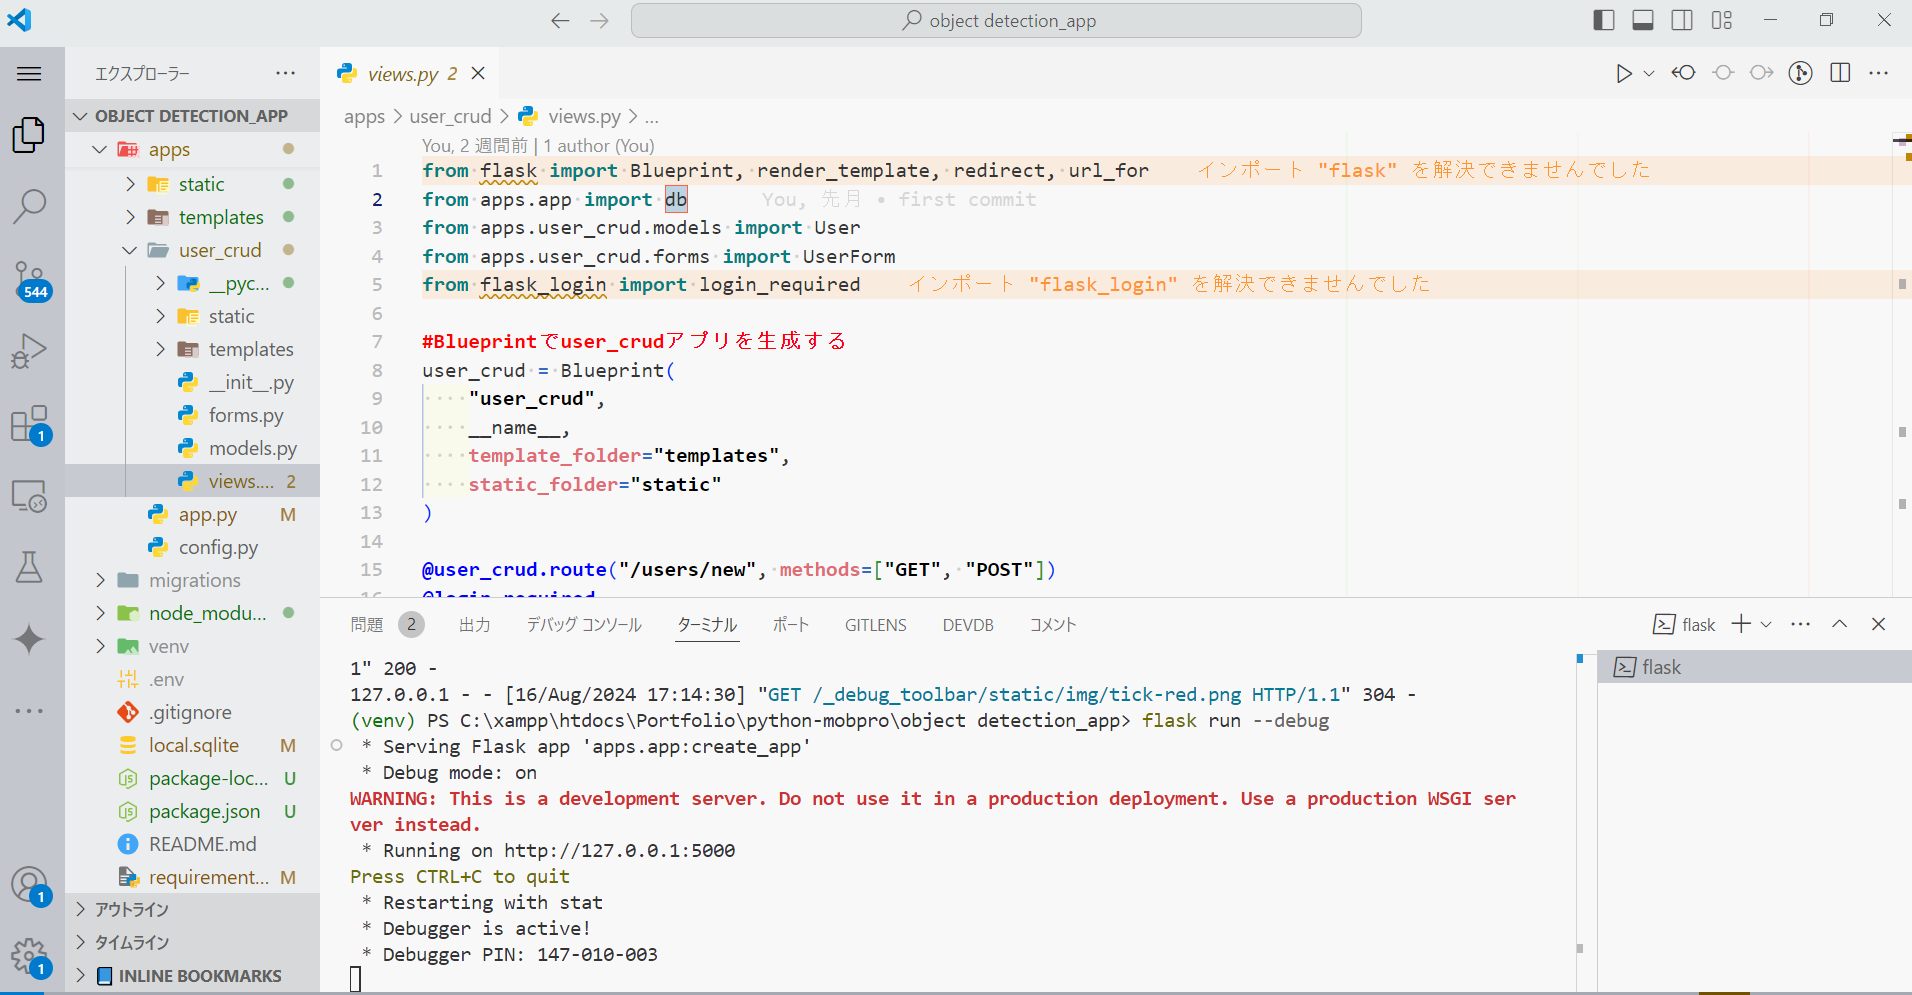The image size is (1912, 995).
Task: Toggle the secondary sidebar visibility
Action: coord(1680,19)
